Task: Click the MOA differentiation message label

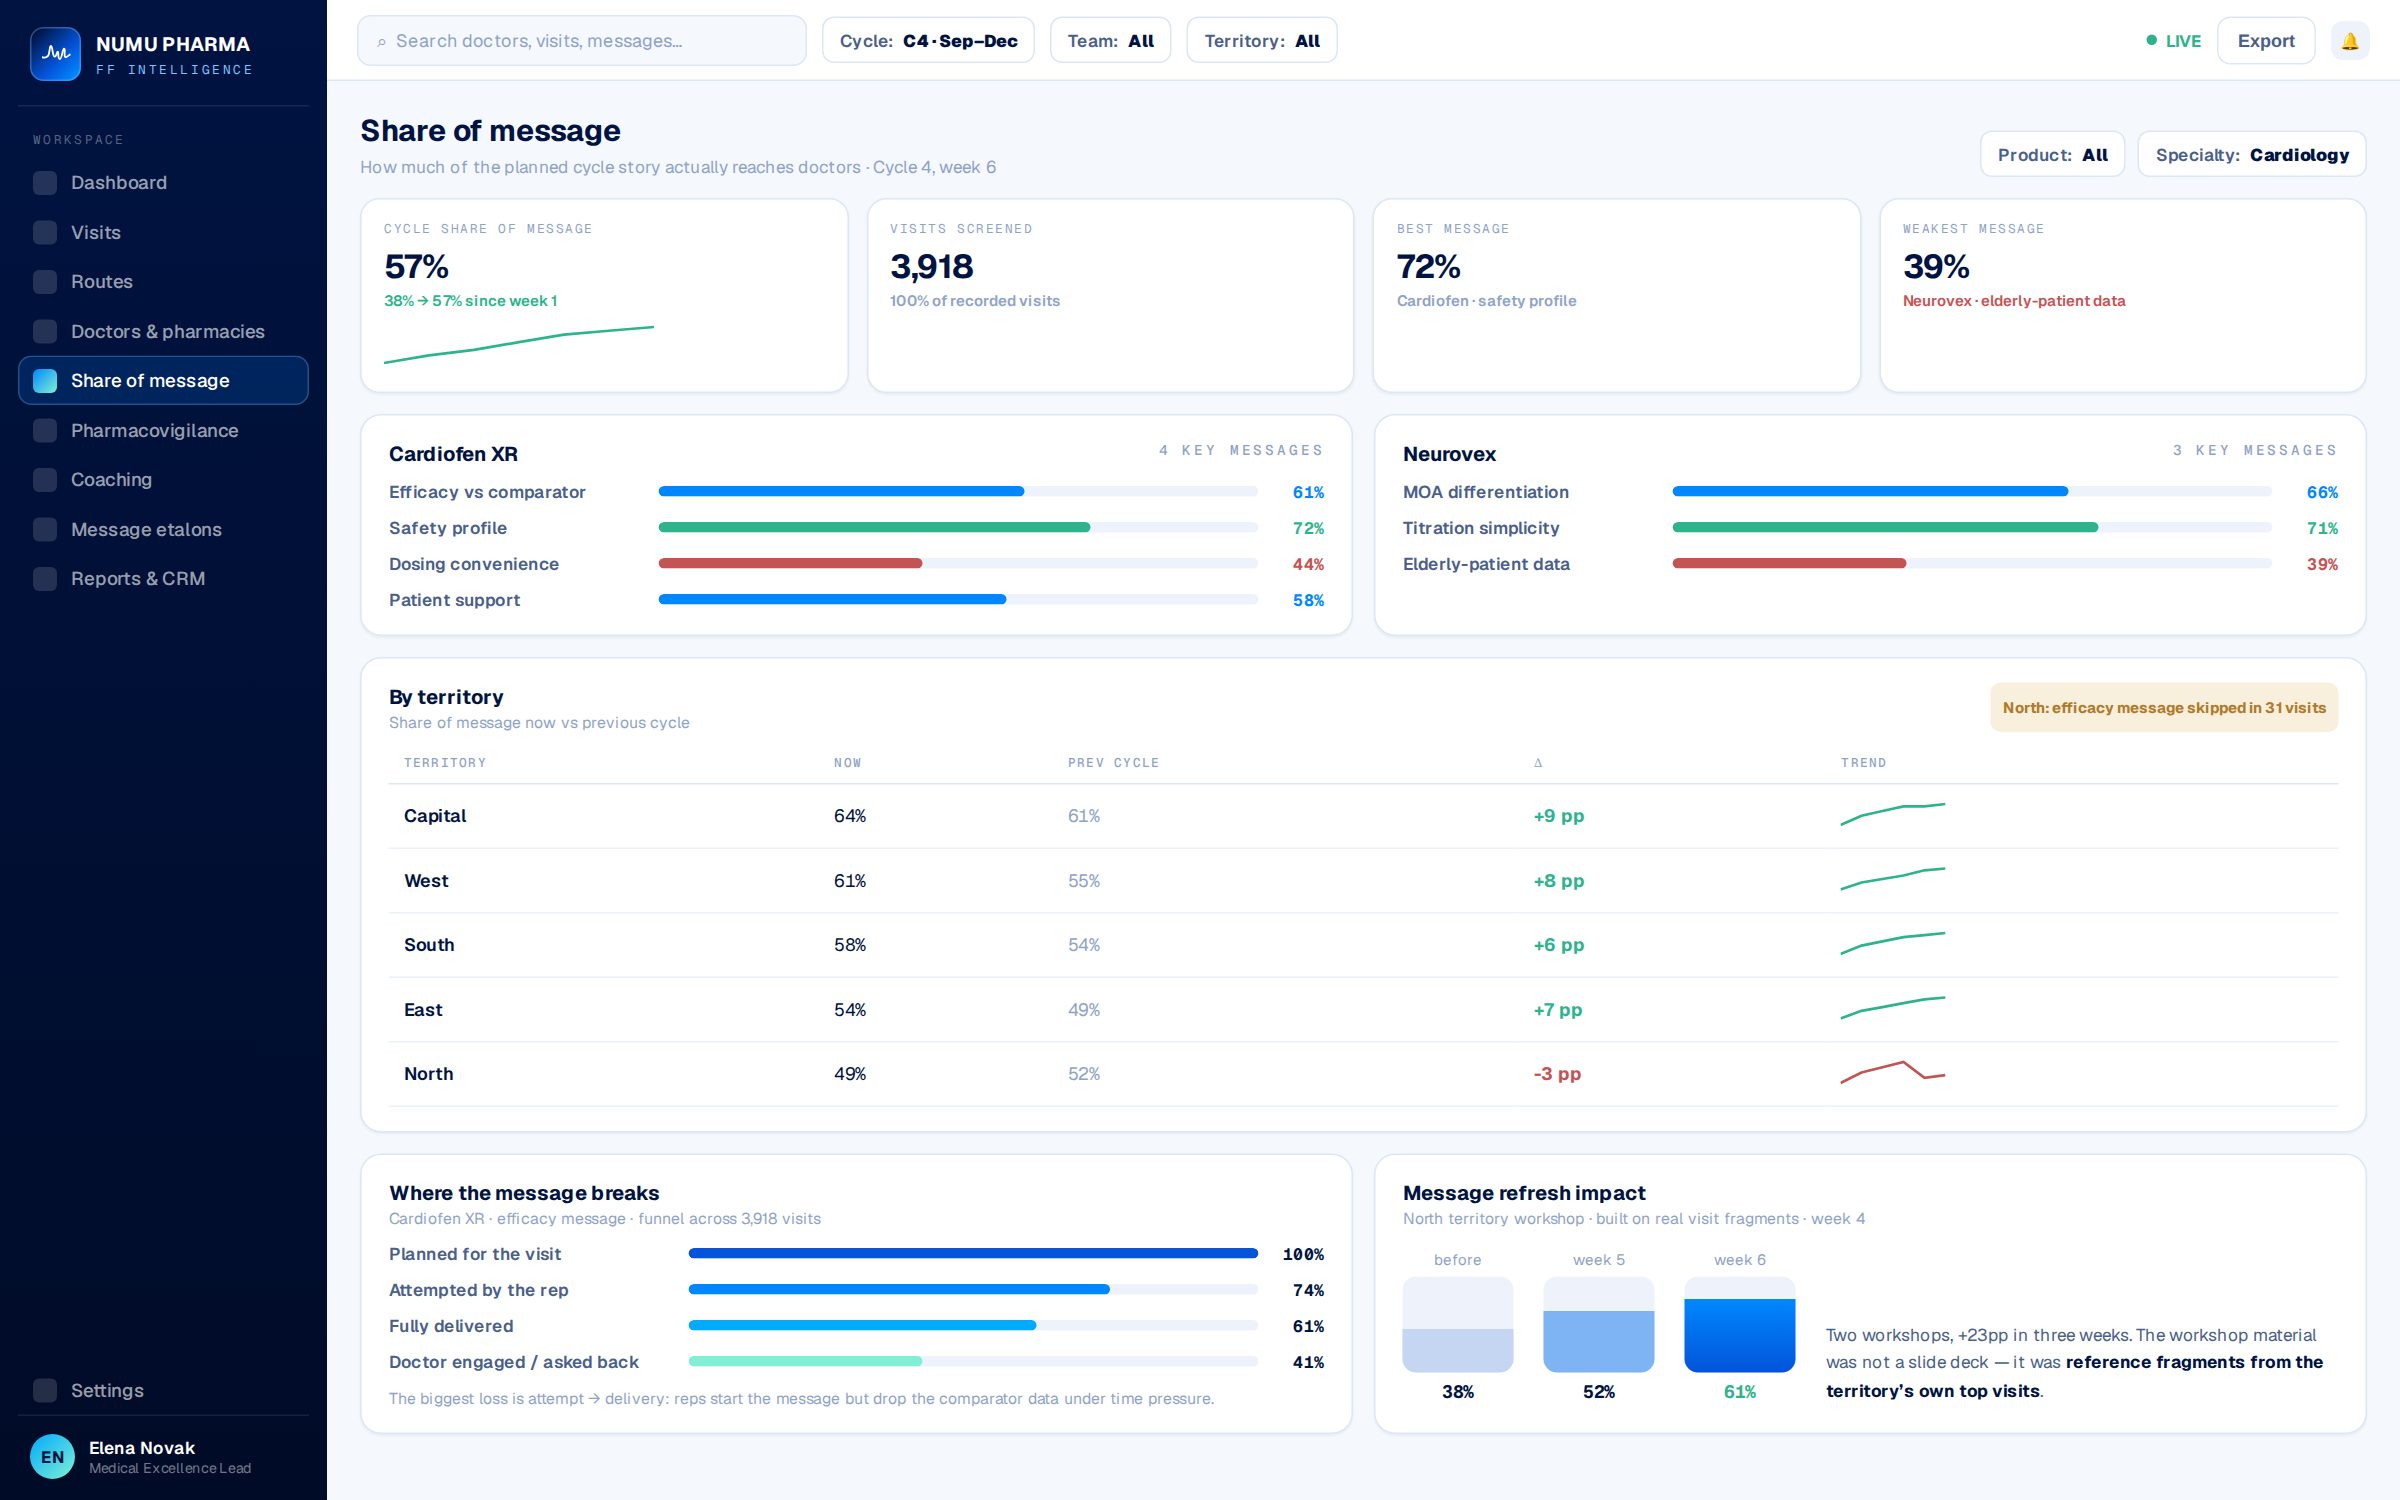Action: pos(1485,492)
